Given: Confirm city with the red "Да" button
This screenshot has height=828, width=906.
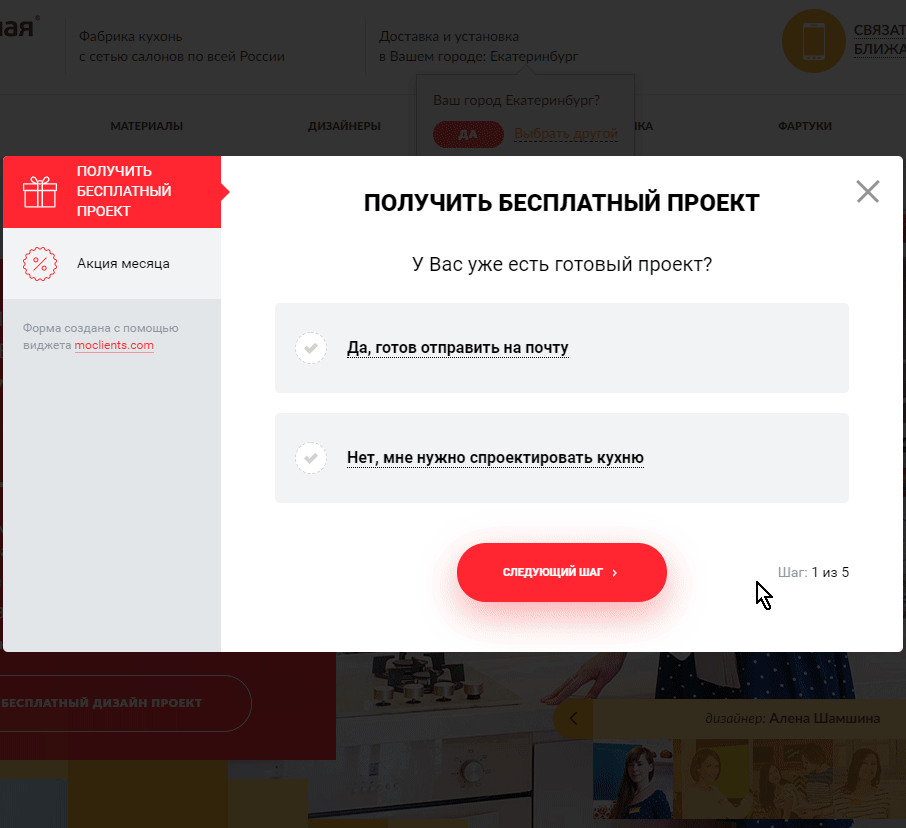Looking at the screenshot, I should coord(467,134).
